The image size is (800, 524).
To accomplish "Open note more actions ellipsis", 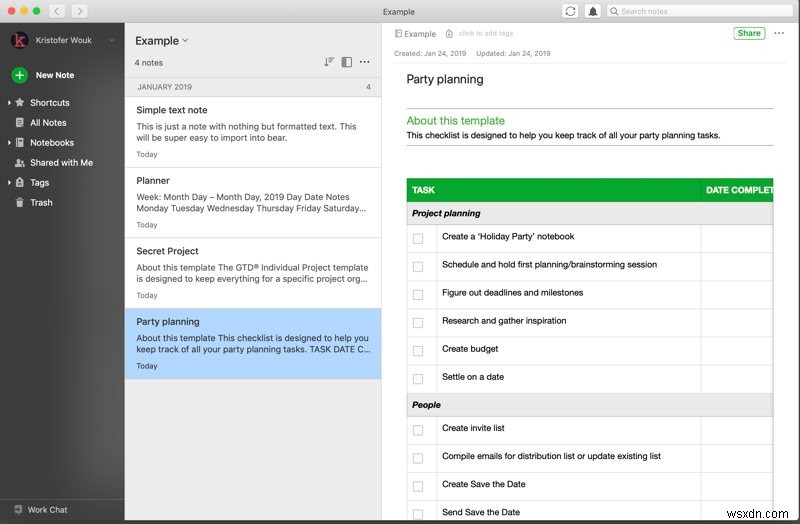I will point(779,33).
